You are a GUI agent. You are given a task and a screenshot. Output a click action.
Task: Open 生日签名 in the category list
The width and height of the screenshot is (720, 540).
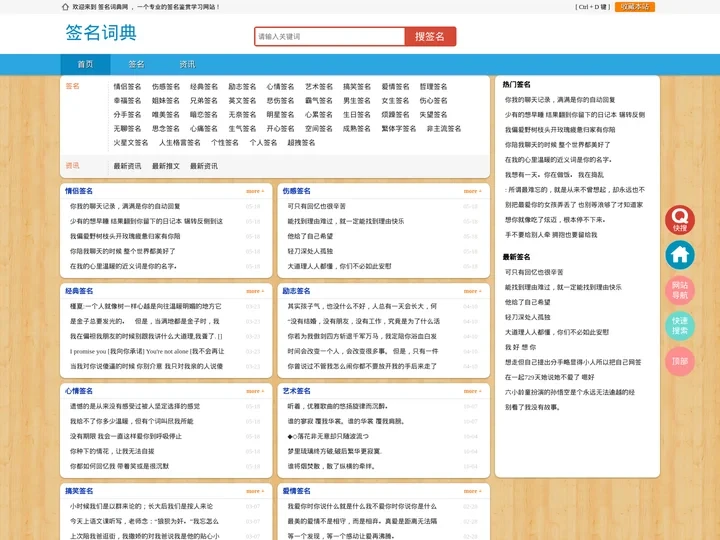pyautogui.click(x=357, y=114)
